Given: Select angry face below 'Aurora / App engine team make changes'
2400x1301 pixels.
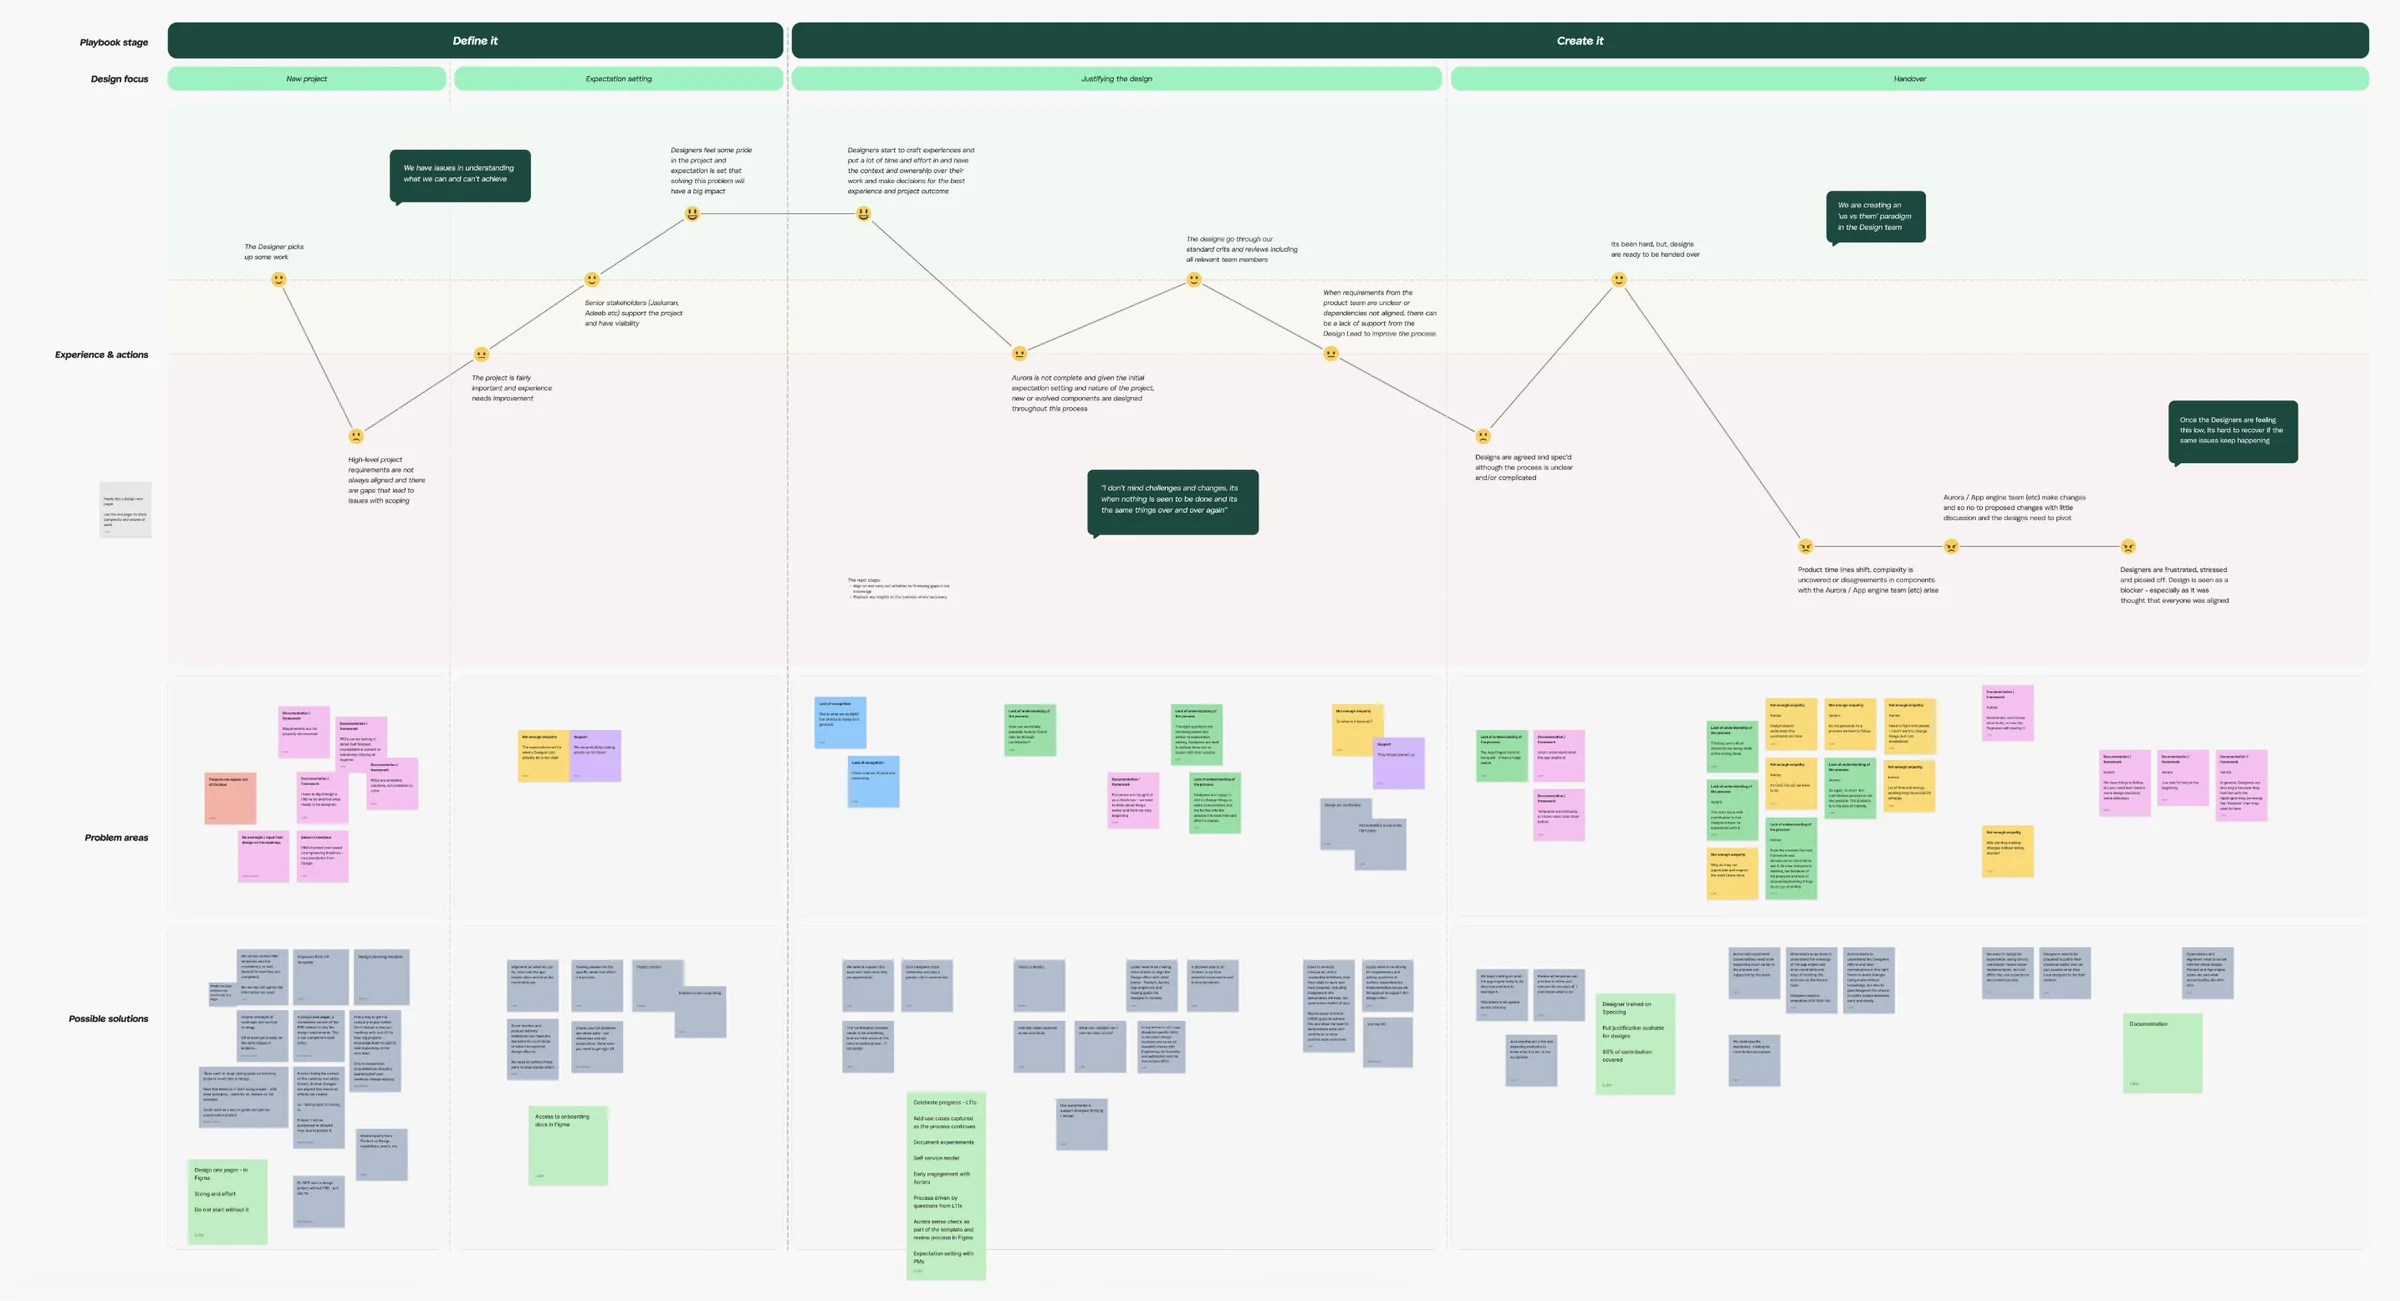Looking at the screenshot, I should click(x=1951, y=546).
